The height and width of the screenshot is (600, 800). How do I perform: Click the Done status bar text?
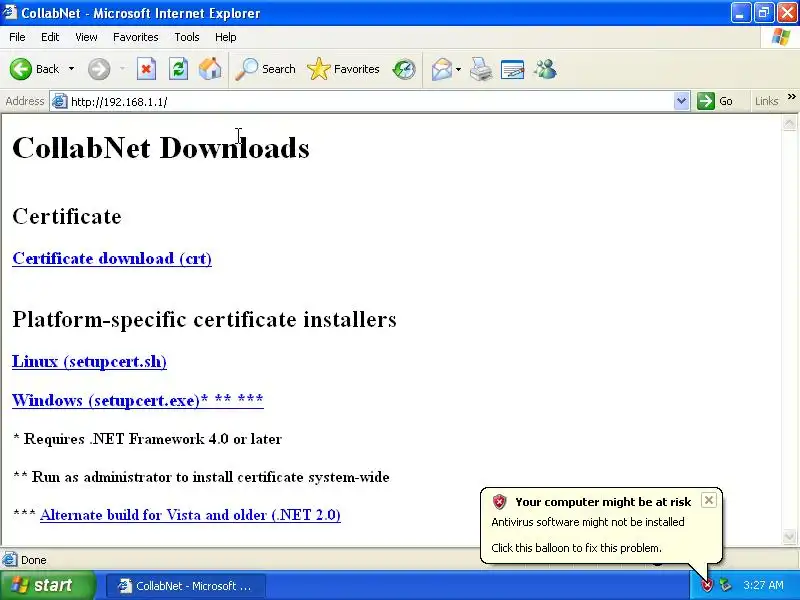point(34,560)
